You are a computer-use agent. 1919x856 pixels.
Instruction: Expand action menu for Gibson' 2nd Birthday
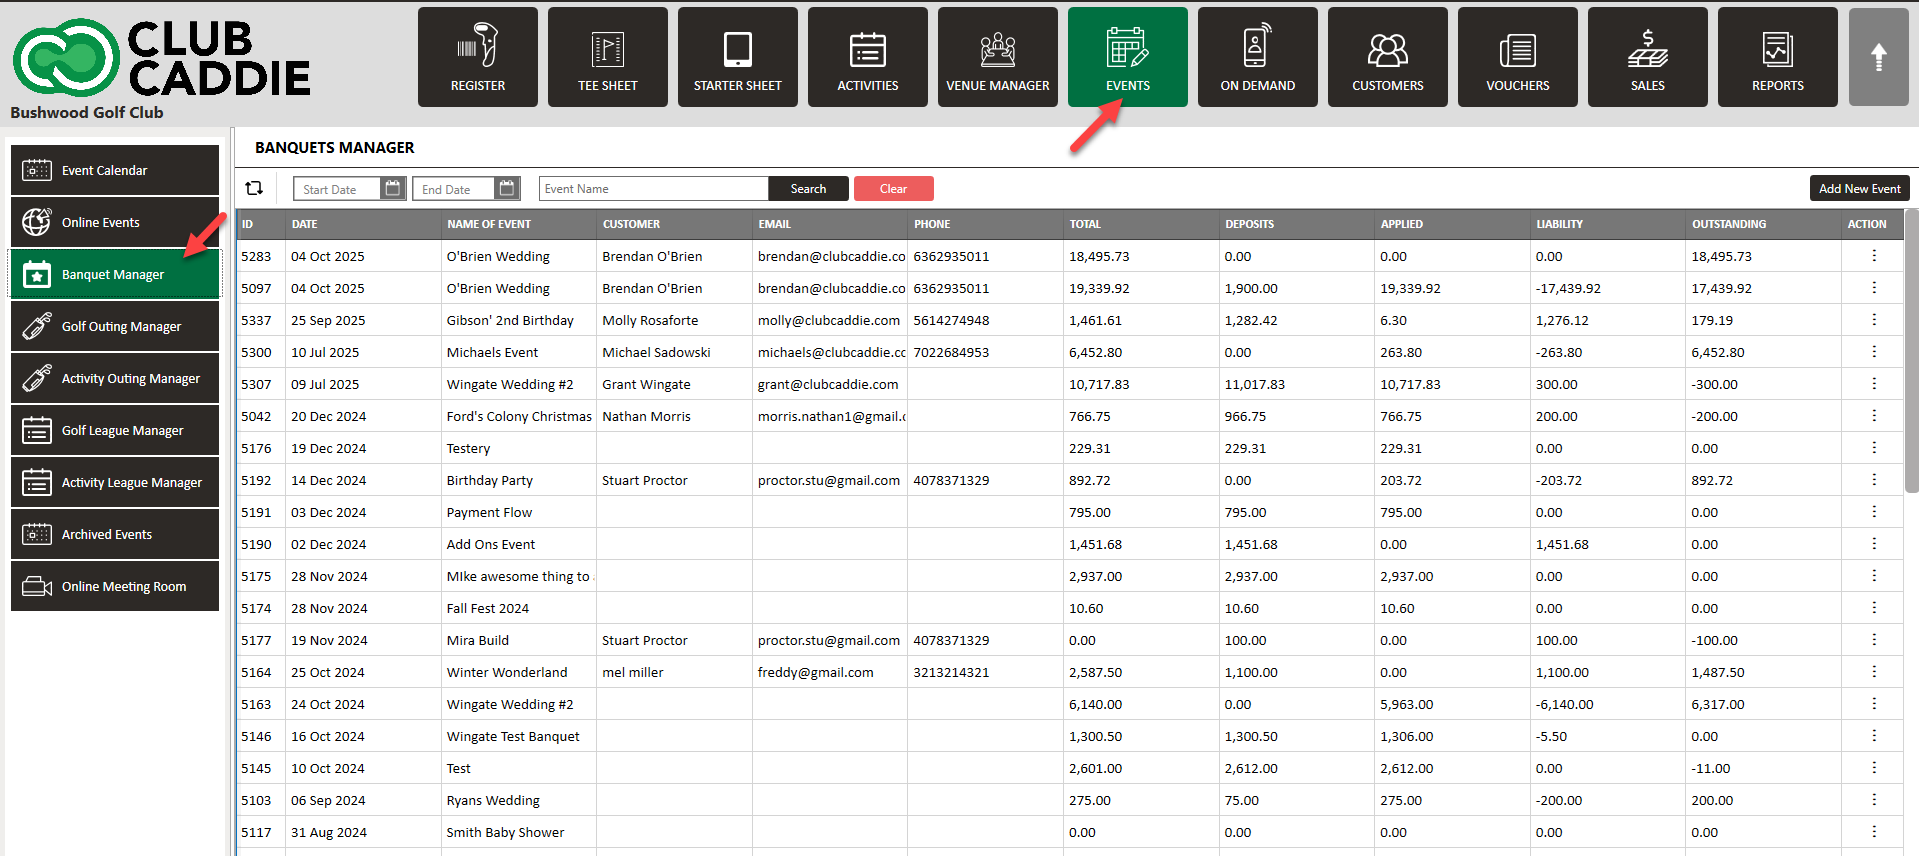coord(1873,320)
